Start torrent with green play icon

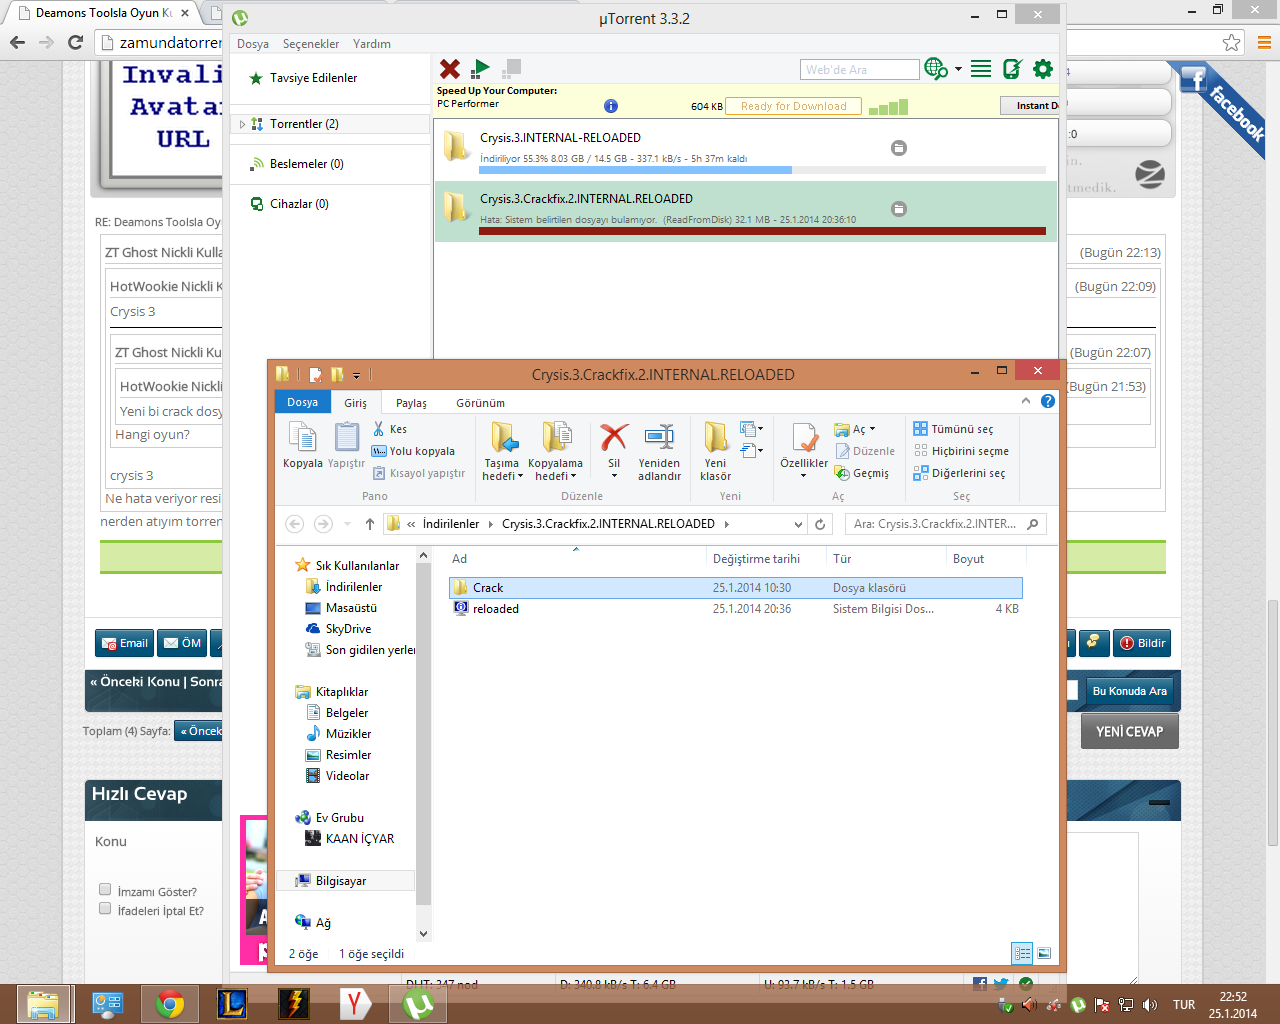pyautogui.click(x=481, y=68)
